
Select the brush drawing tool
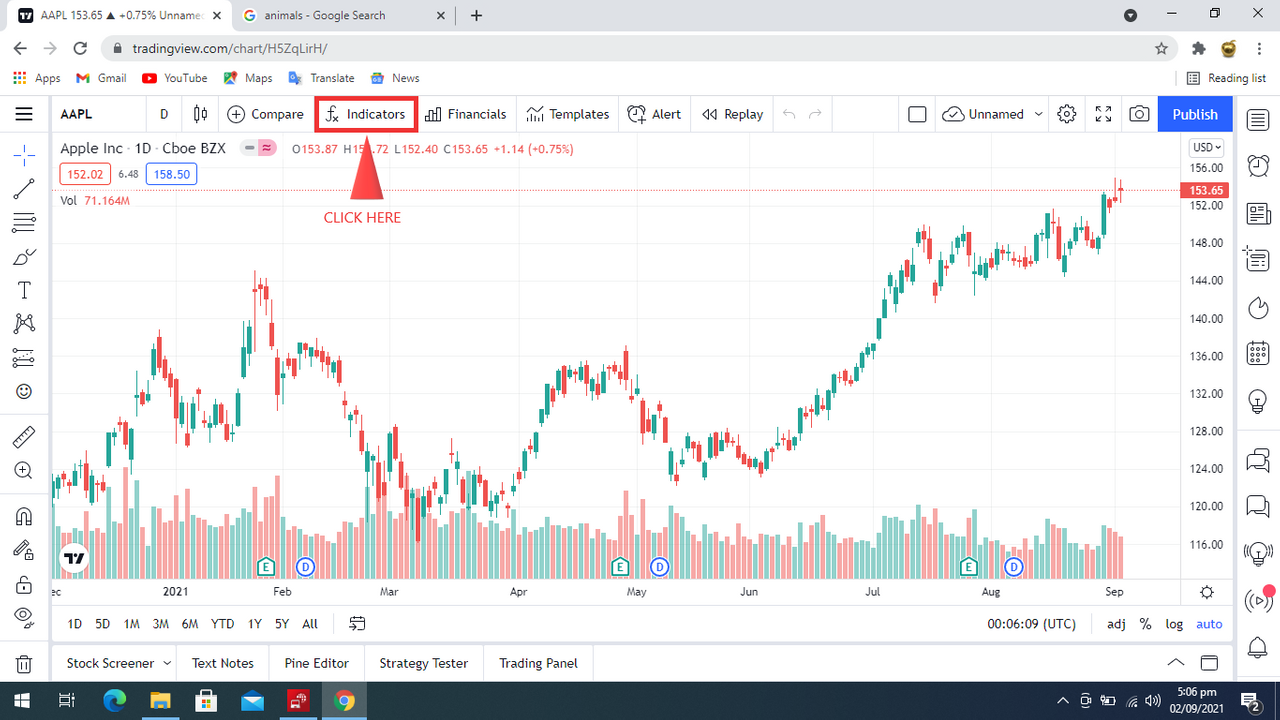coord(24,257)
